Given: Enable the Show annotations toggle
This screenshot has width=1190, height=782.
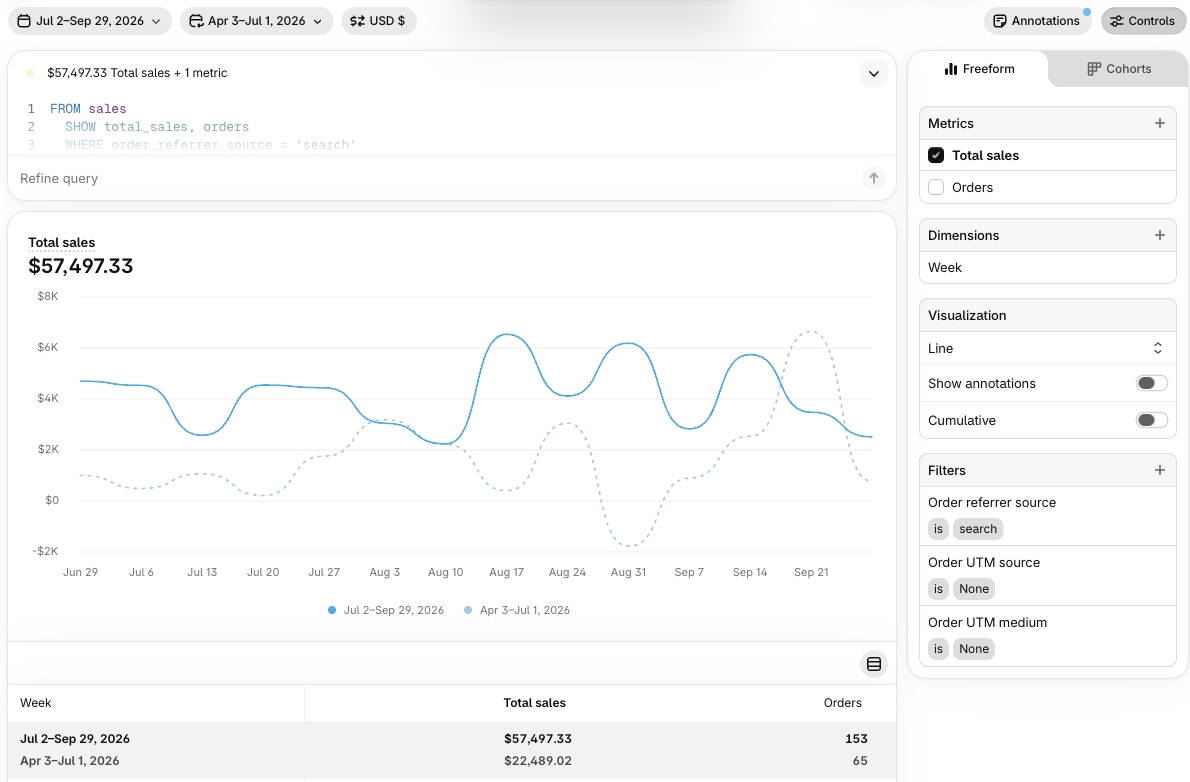Looking at the screenshot, I should point(1151,383).
